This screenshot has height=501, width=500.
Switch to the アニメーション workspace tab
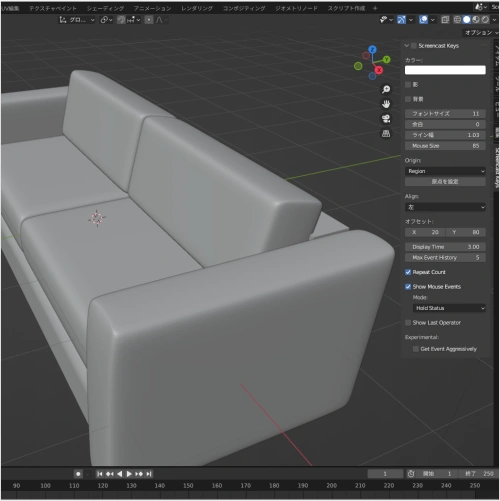coord(152,8)
